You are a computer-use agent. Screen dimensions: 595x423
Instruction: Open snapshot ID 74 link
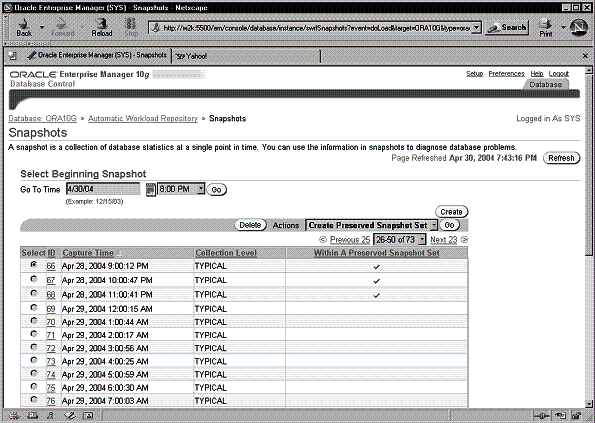51,374
